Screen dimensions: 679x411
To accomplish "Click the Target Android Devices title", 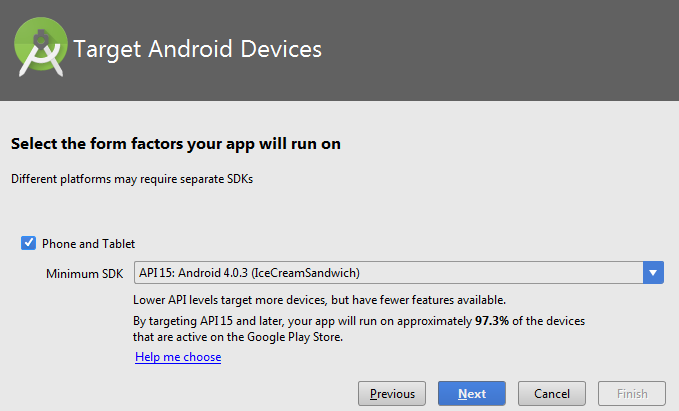I will 198,48.
